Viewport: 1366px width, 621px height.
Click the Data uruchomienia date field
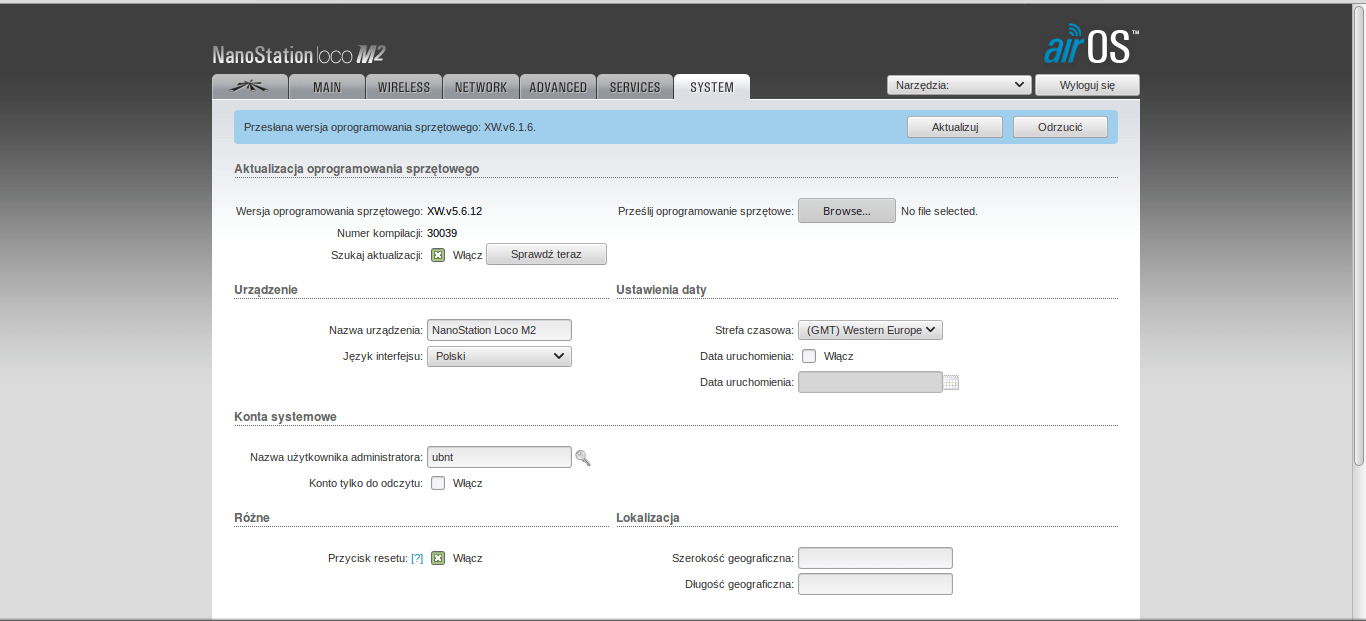click(870, 382)
